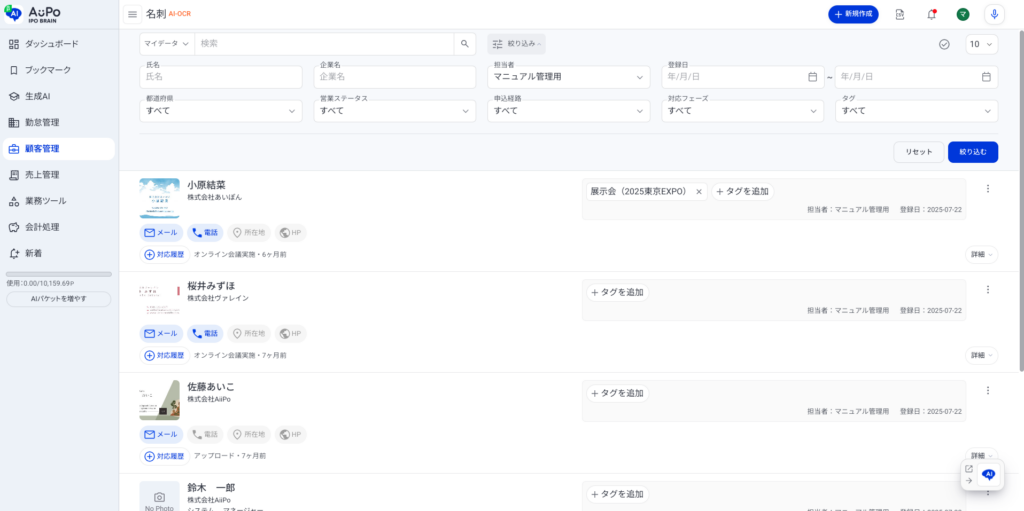
Task: Click the 氏名 input field
Action: 222,77
